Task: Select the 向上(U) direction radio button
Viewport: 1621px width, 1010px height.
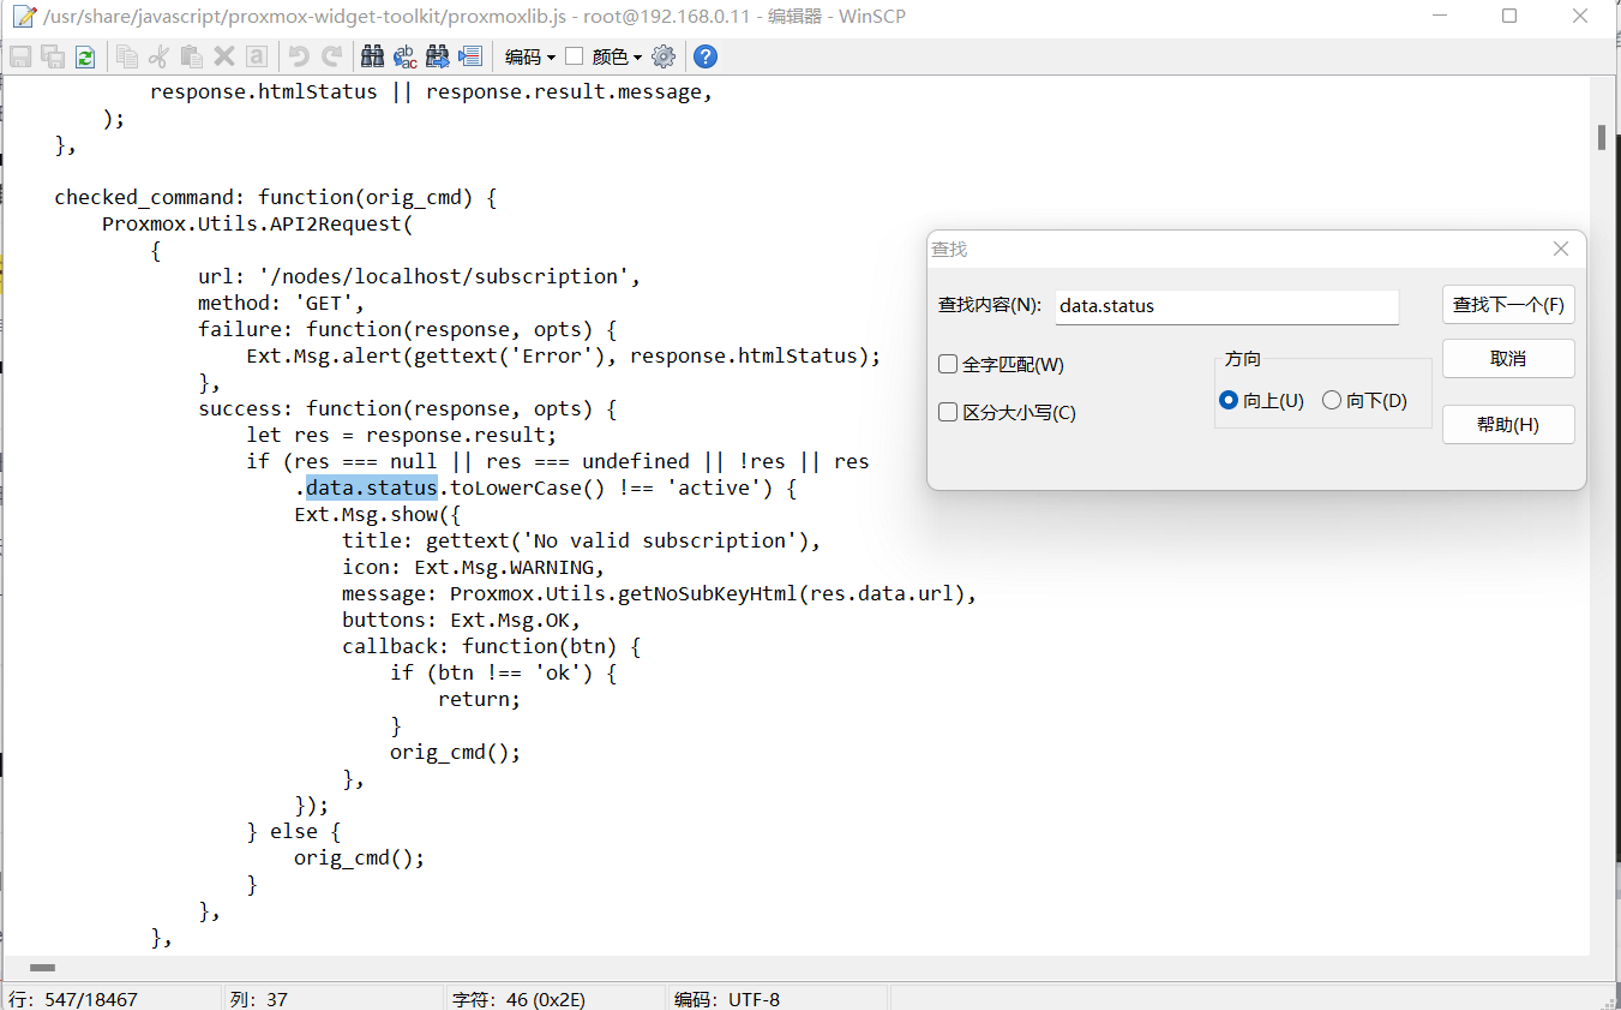Action: [x=1228, y=400]
